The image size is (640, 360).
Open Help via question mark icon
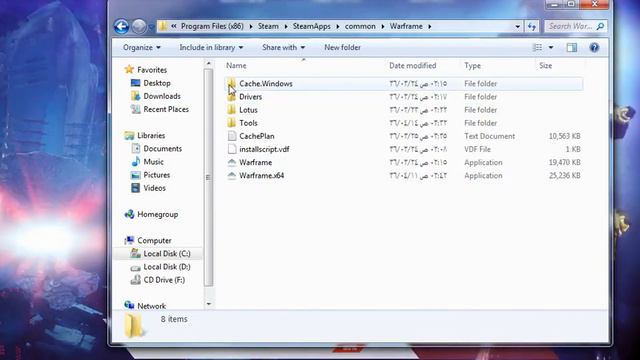(x=594, y=47)
